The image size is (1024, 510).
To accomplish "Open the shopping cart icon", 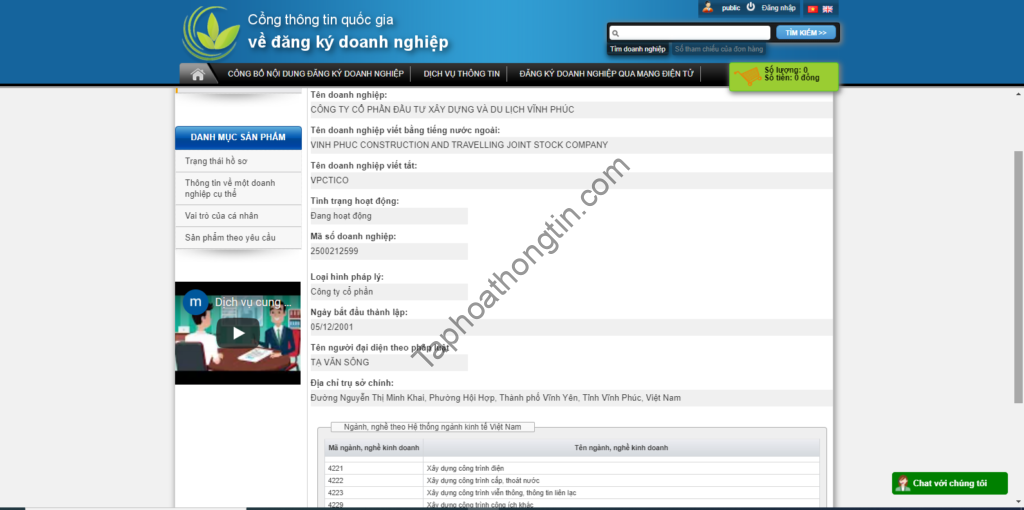I will coord(747,76).
